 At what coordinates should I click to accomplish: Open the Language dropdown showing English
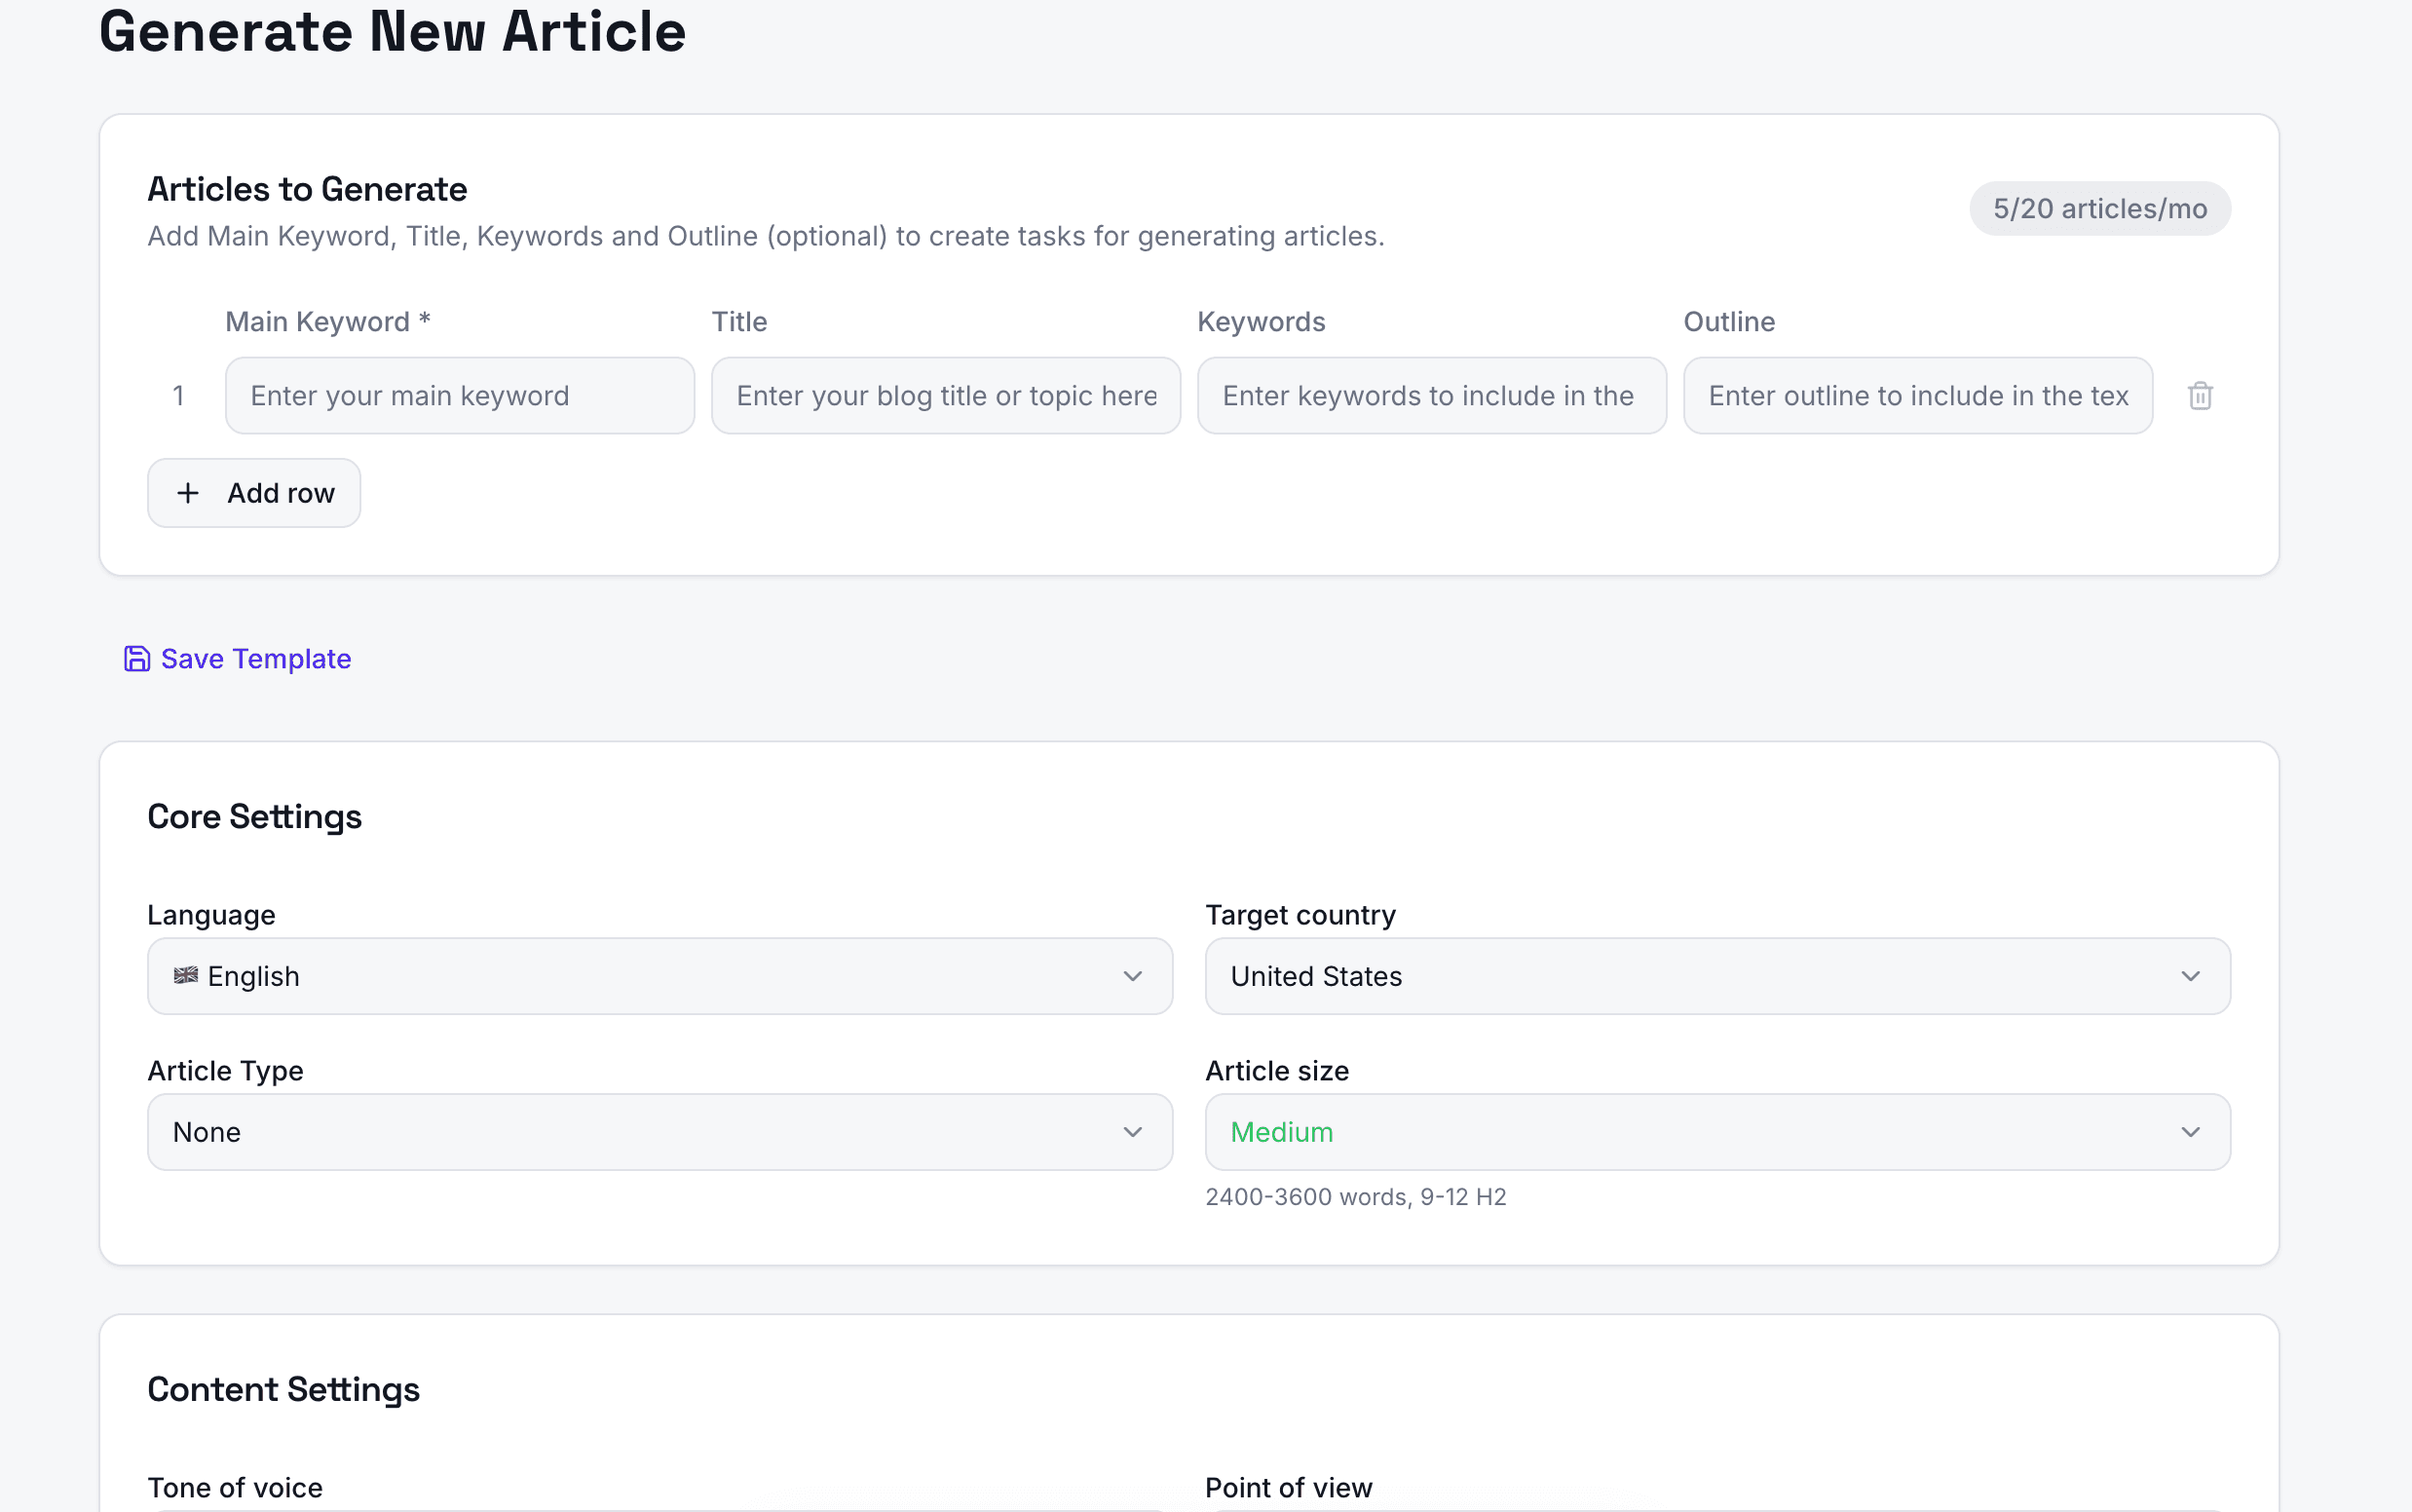[659, 976]
